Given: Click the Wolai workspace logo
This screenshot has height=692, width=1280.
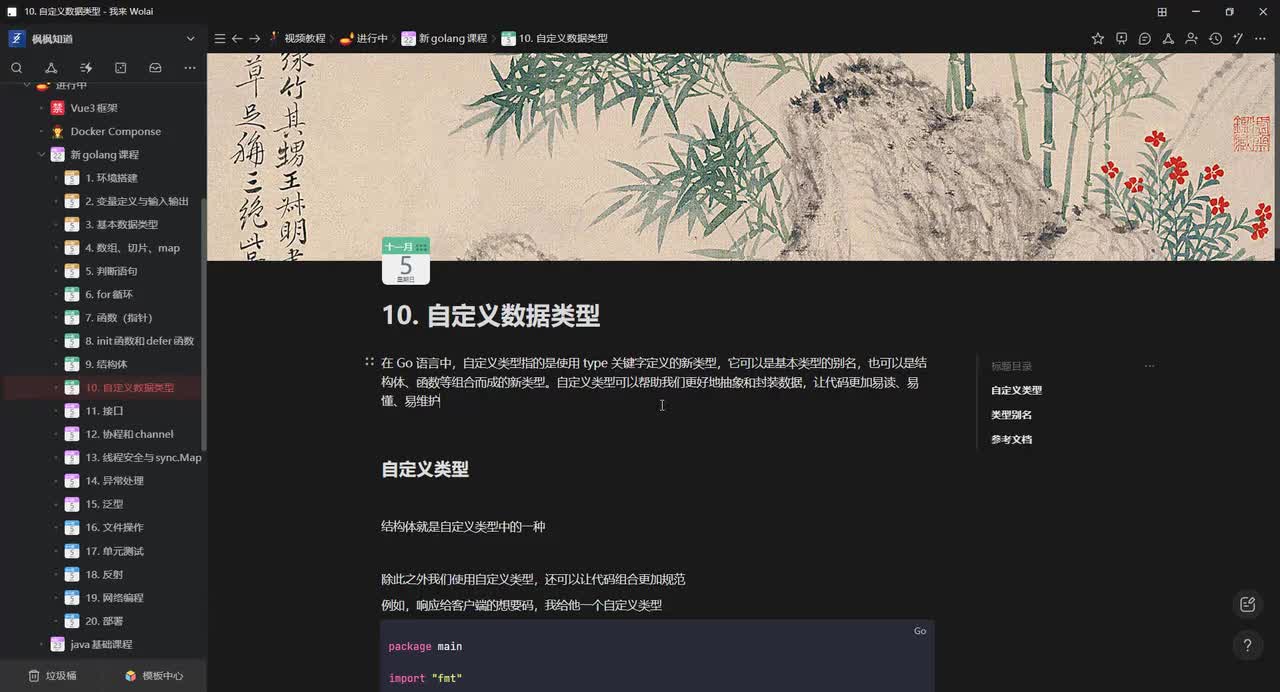Looking at the screenshot, I should click(17, 38).
